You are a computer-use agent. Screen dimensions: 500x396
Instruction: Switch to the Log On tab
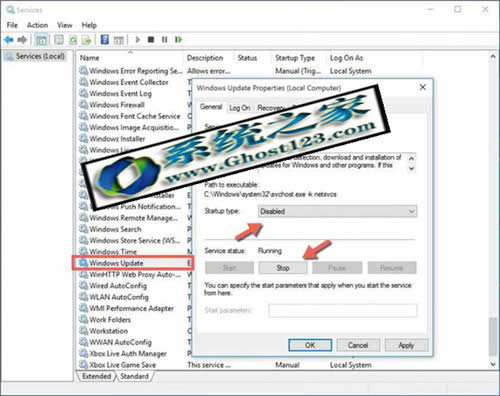(x=239, y=108)
